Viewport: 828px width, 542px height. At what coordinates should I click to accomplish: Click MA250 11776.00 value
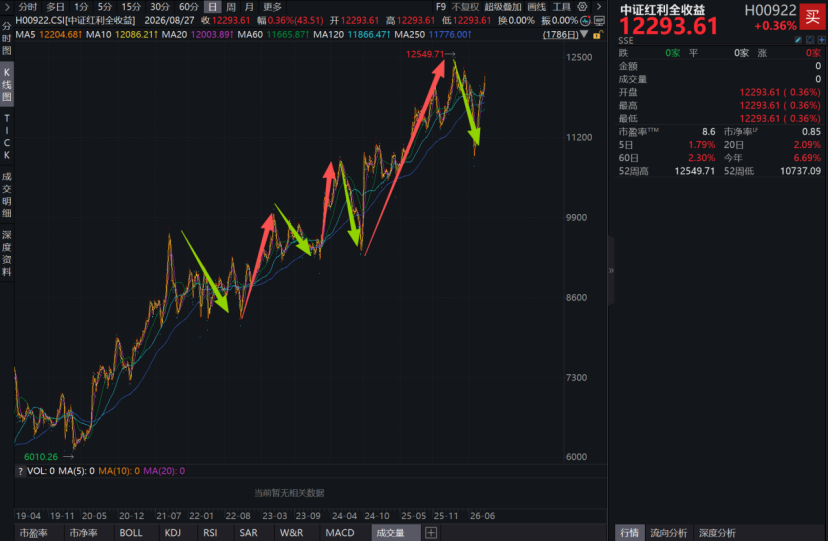click(x=448, y=34)
